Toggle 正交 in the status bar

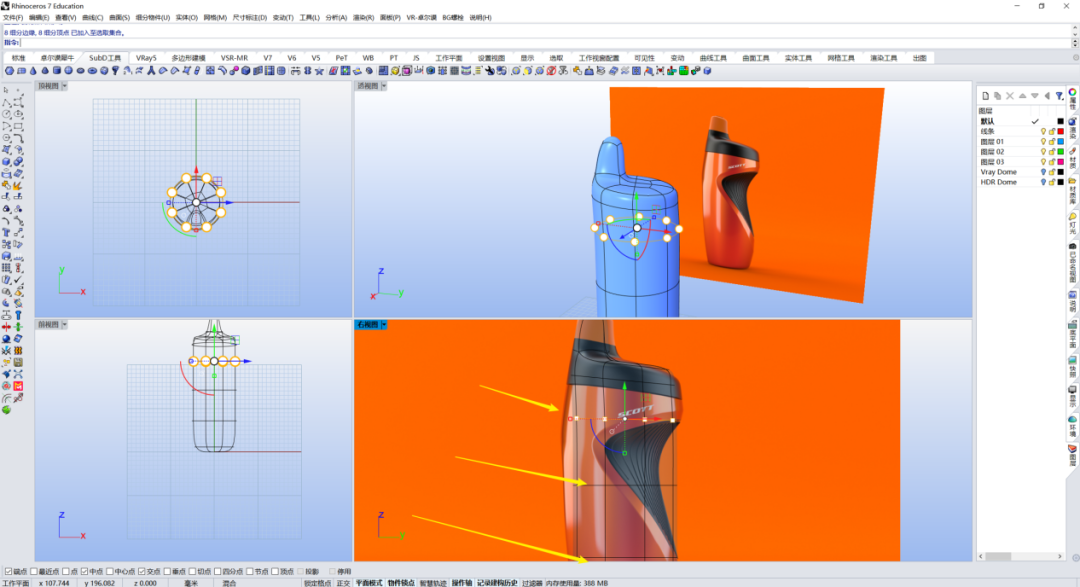(343, 583)
